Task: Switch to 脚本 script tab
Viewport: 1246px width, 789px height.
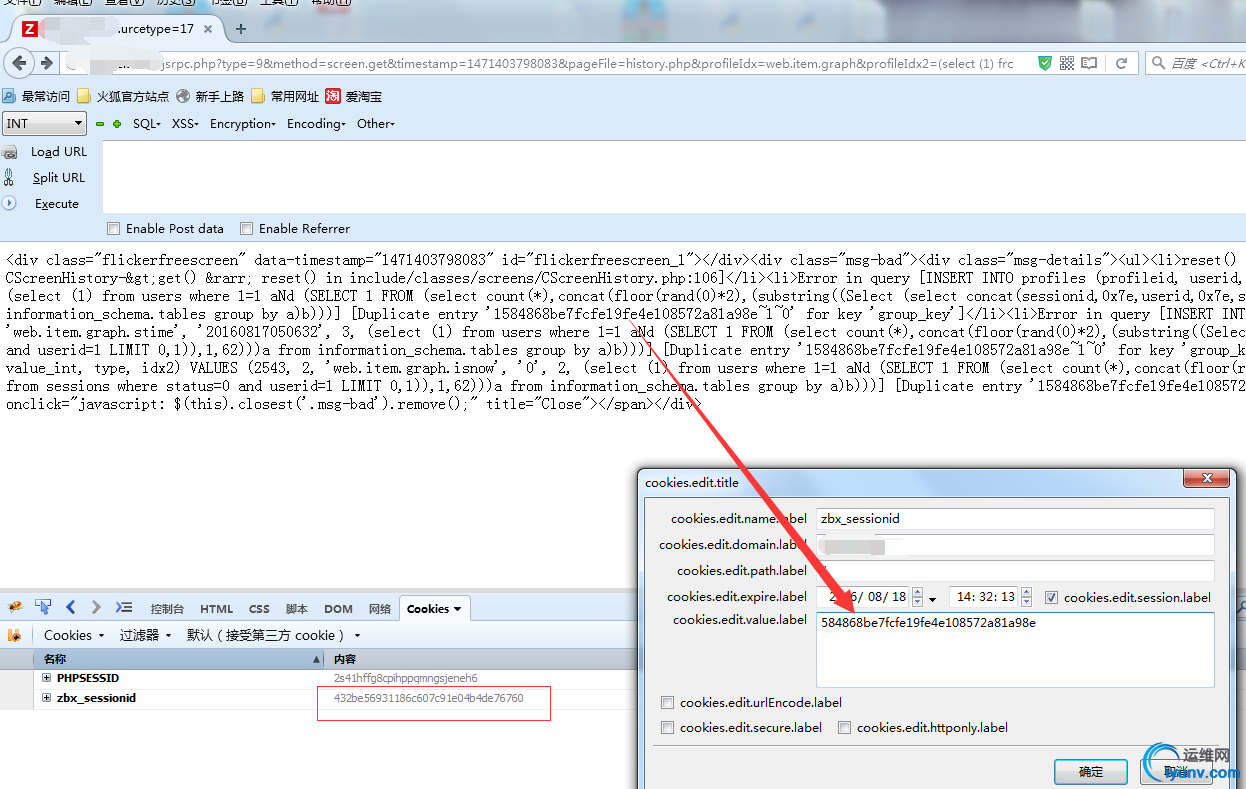Action: point(297,608)
